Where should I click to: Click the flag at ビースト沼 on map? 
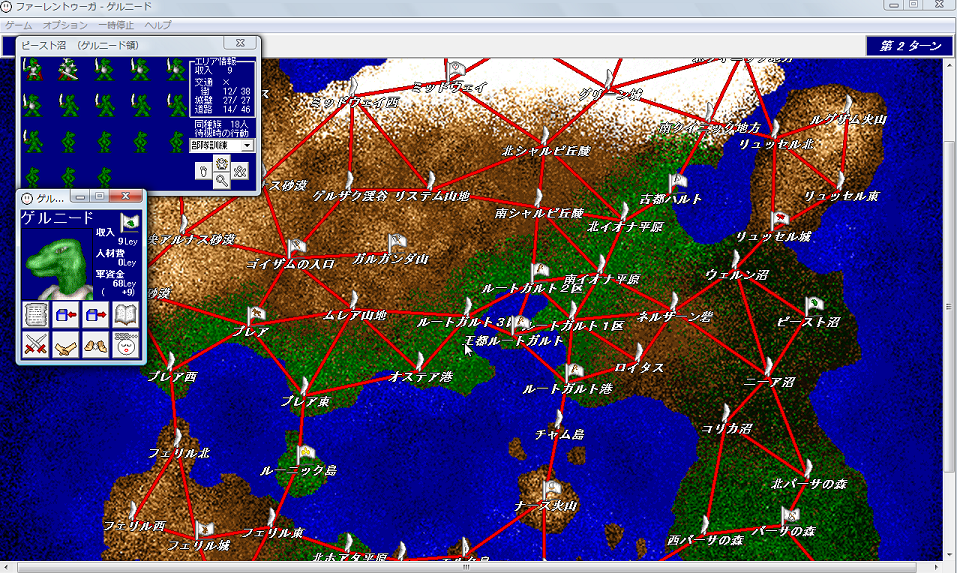tap(814, 305)
